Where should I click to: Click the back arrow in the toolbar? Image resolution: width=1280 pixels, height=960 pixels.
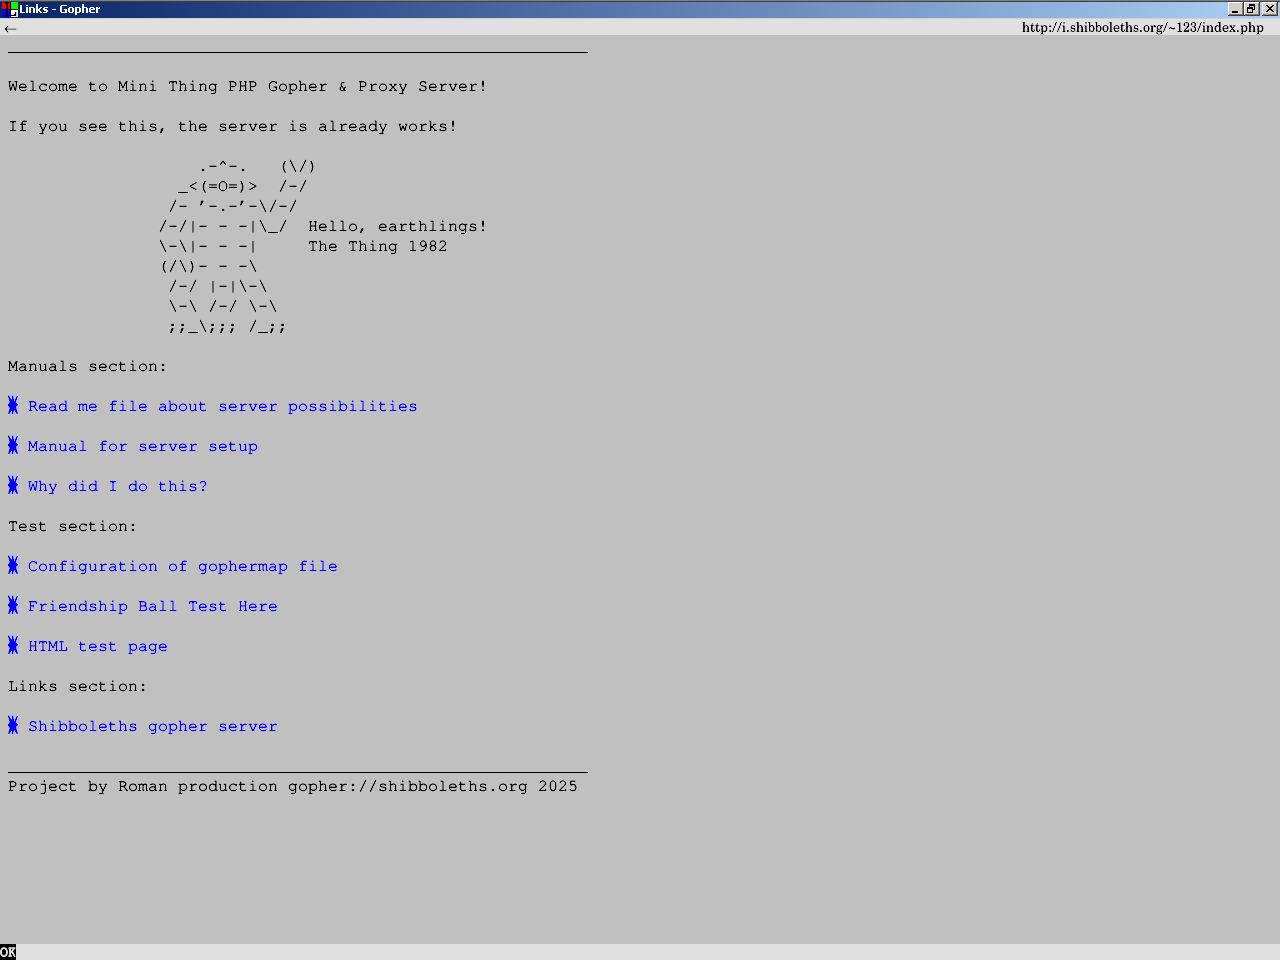tap(10, 28)
